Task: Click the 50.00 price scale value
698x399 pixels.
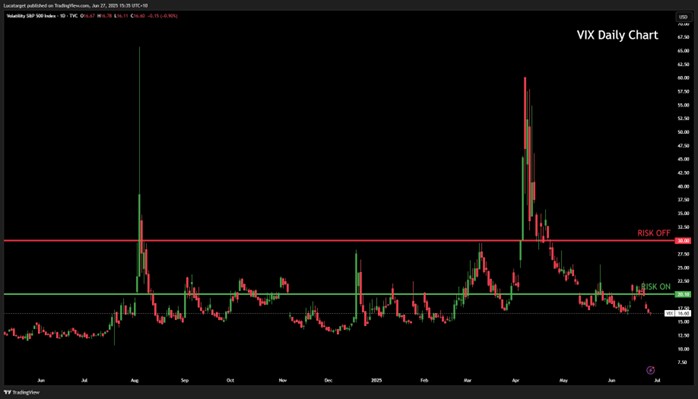Action: [x=683, y=132]
